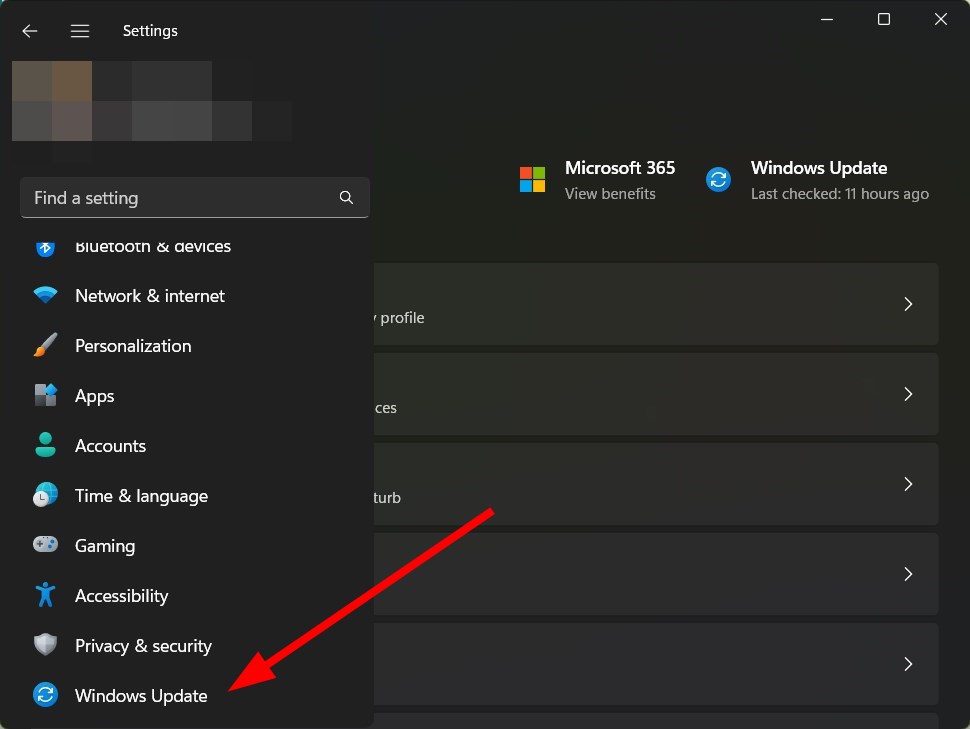
Task: Open Accessibility via its figure icon
Action: point(44,595)
